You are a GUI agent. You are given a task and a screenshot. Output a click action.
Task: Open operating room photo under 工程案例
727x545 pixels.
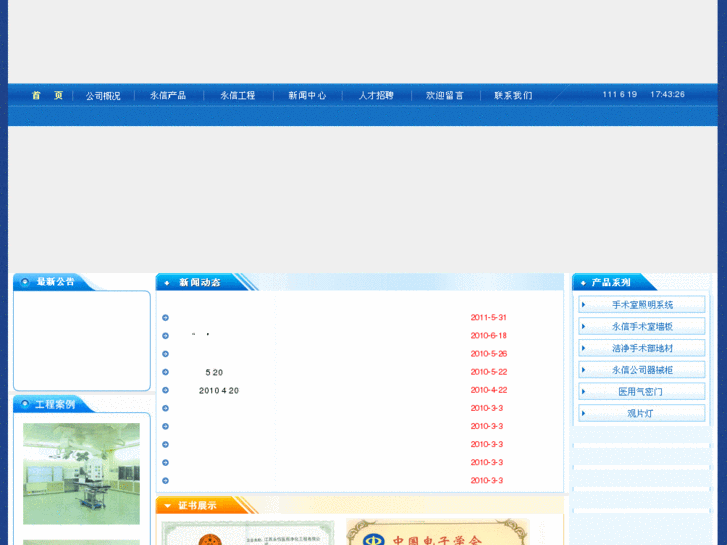pos(81,474)
